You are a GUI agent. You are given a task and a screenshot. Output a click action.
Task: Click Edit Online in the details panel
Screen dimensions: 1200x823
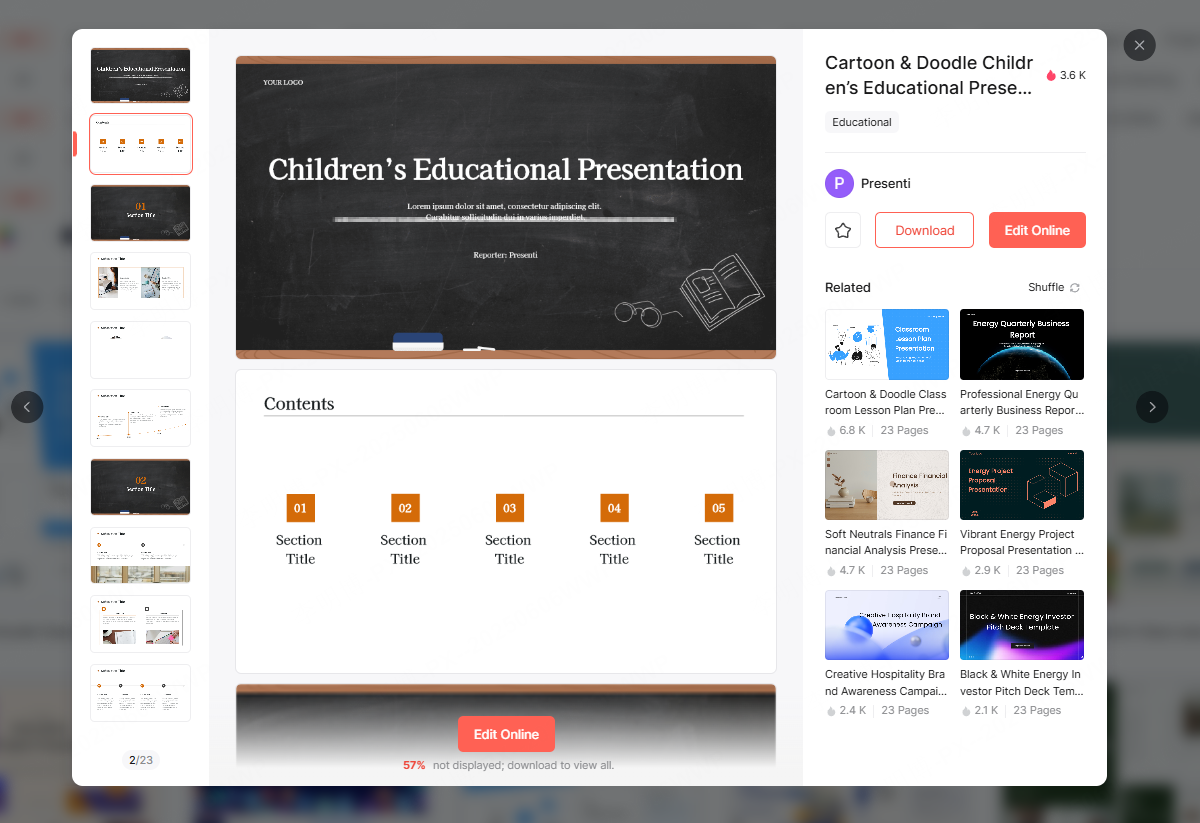(x=1037, y=230)
